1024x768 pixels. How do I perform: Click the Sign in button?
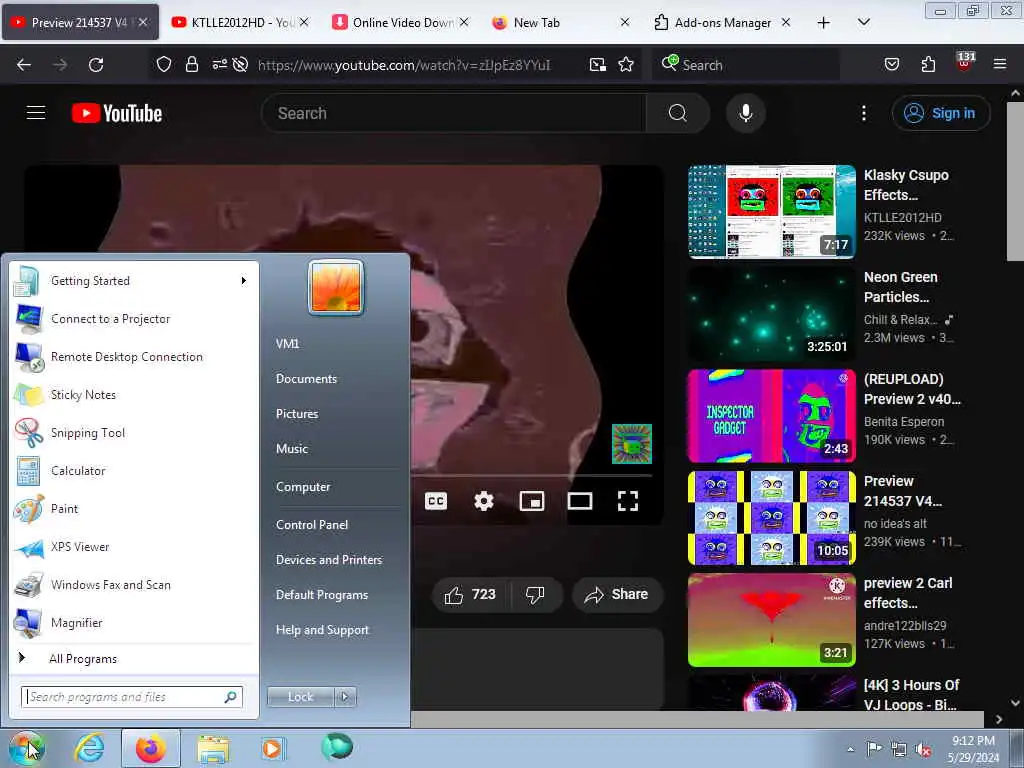coord(940,113)
